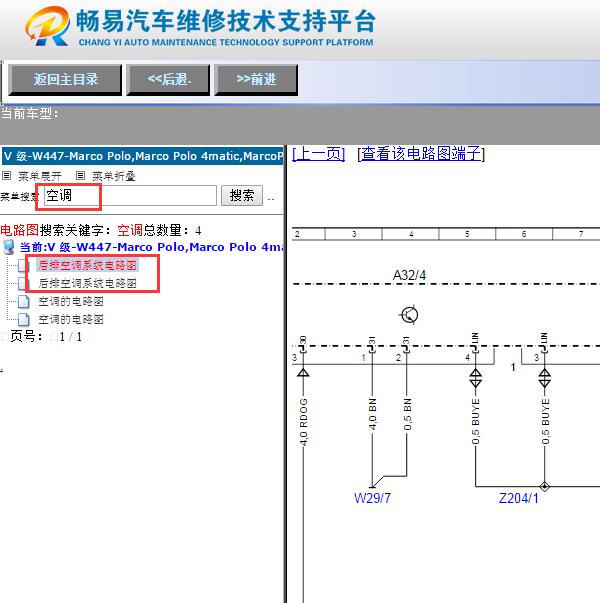Click column 4 in the diagram ruler
Screen dimensions: 600x603
[411, 234]
